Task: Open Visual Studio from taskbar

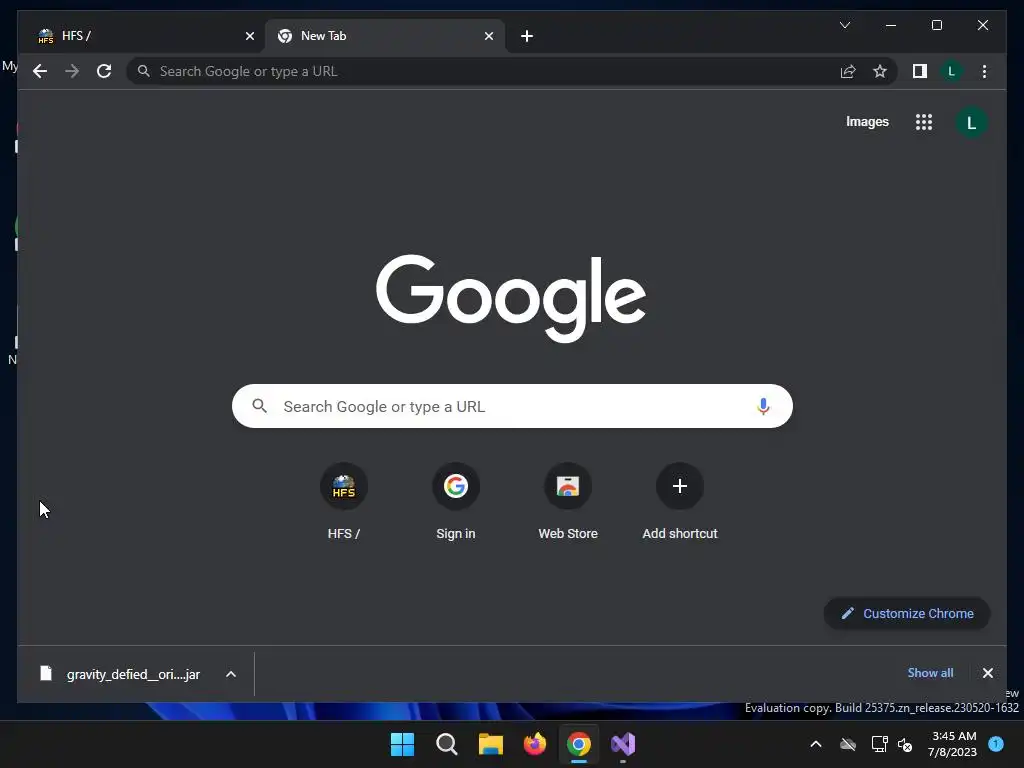Action: pyautogui.click(x=623, y=744)
